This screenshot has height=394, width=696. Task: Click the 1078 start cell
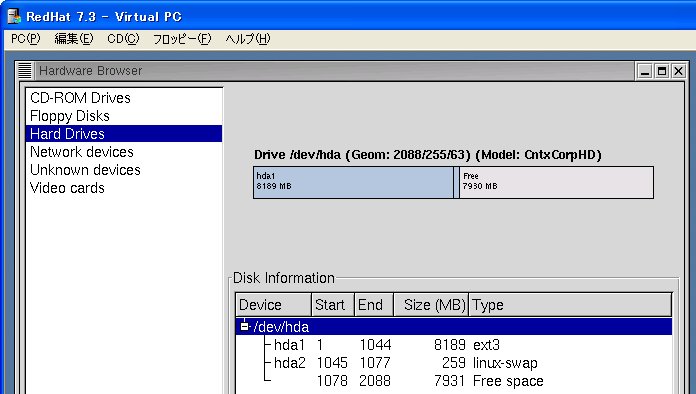tap(332, 381)
